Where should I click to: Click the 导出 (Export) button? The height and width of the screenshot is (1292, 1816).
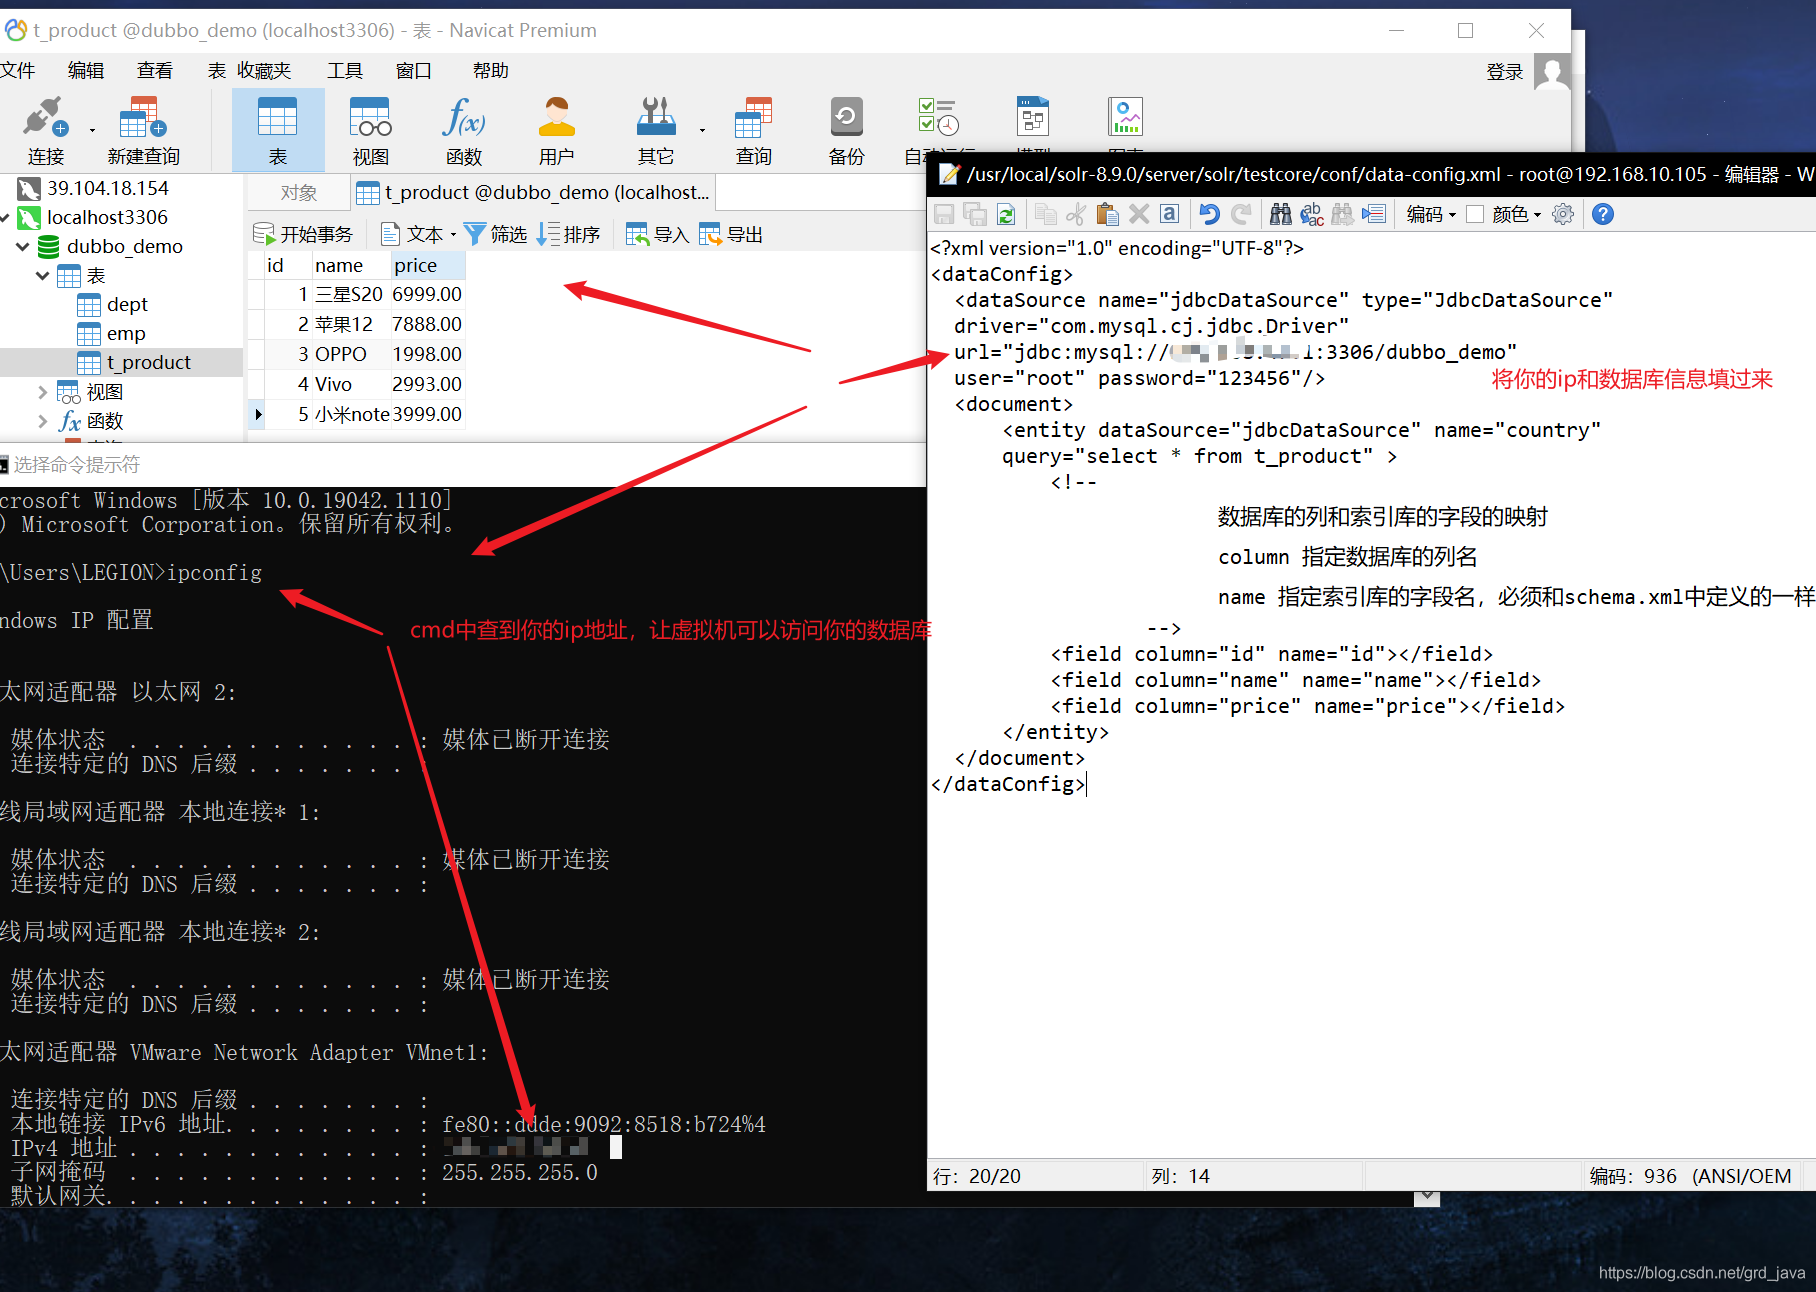pyautogui.click(x=731, y=234)
